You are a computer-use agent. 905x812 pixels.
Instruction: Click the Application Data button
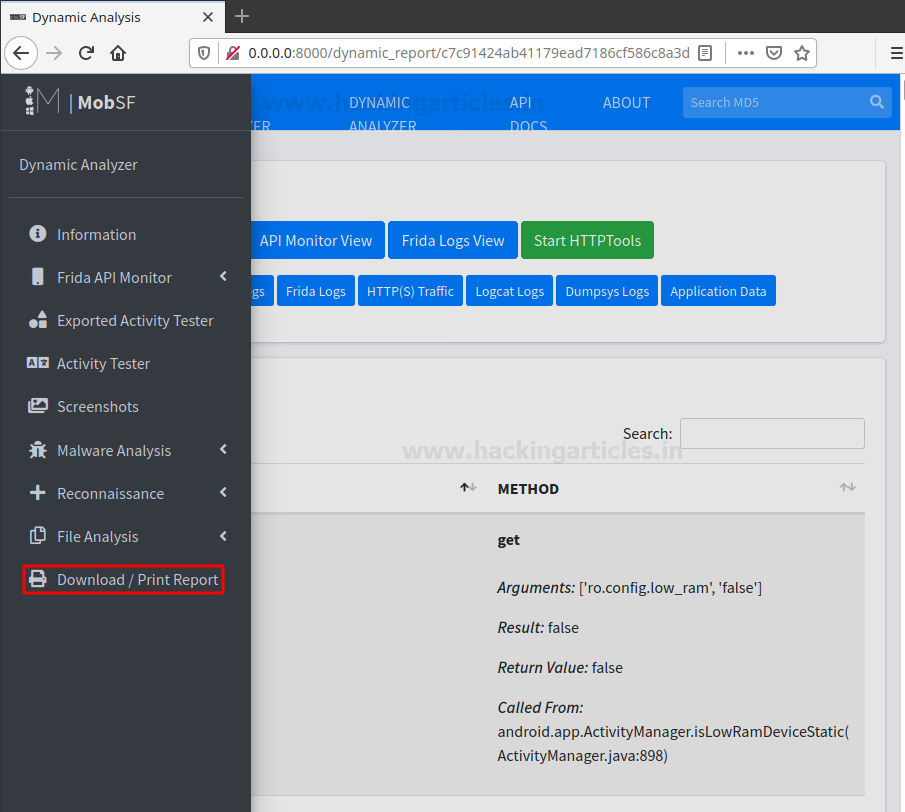719,291
